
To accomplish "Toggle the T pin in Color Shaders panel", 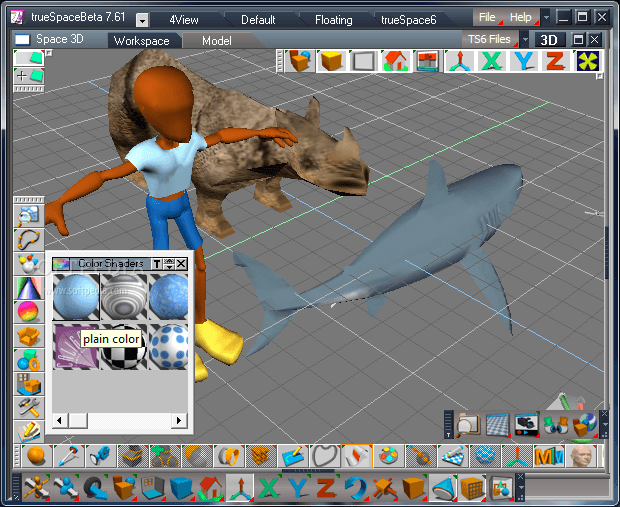I will pos(157,263).
